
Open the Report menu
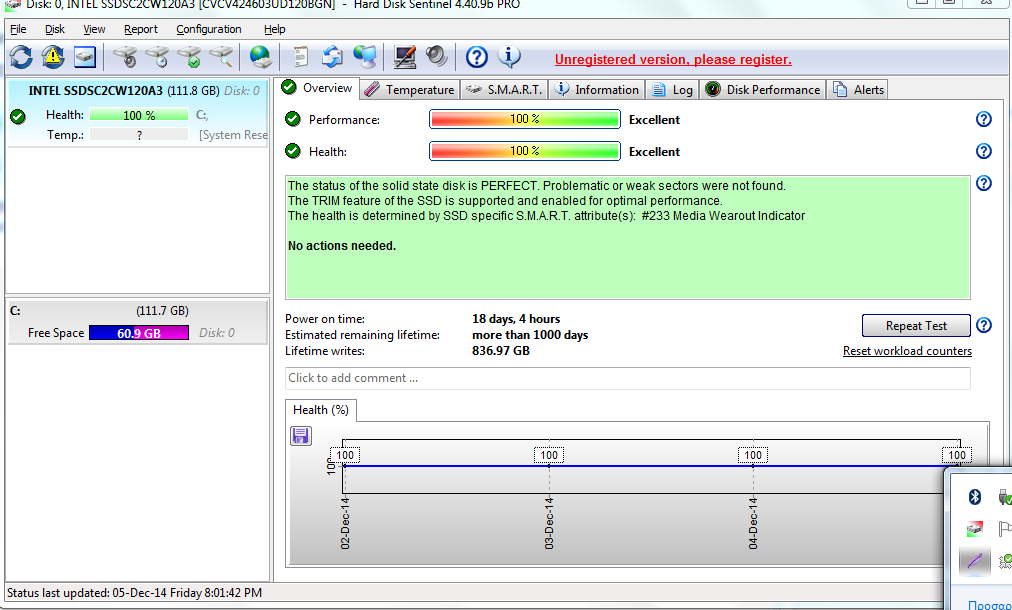tap(141, 29)
